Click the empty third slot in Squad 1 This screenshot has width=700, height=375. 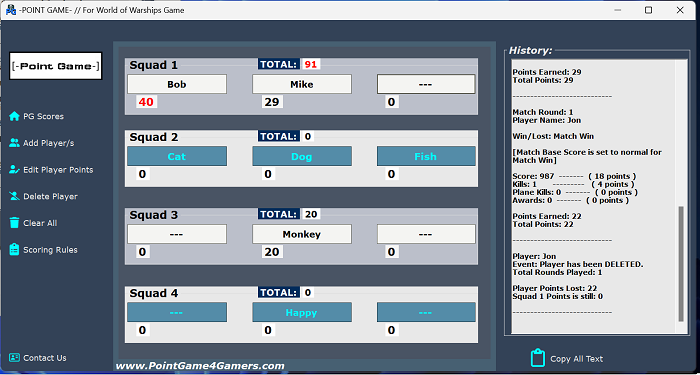(x=426, y=84)
